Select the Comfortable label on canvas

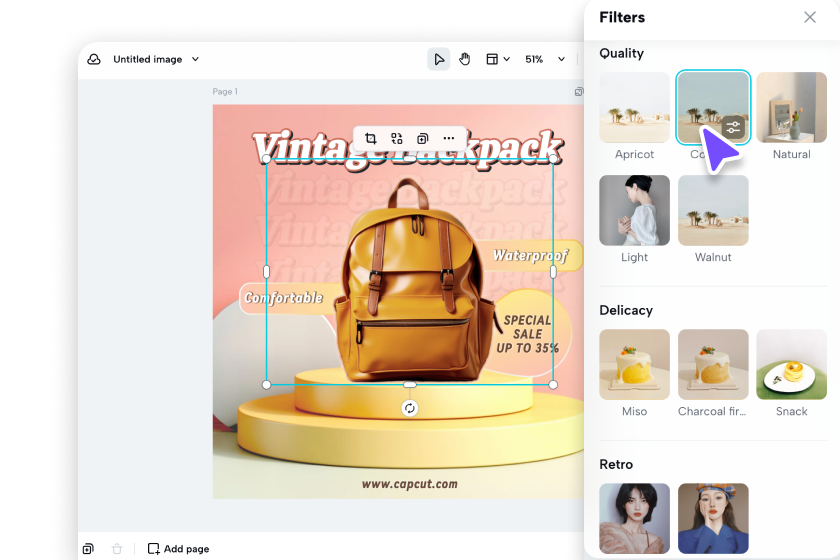(283, 297)
